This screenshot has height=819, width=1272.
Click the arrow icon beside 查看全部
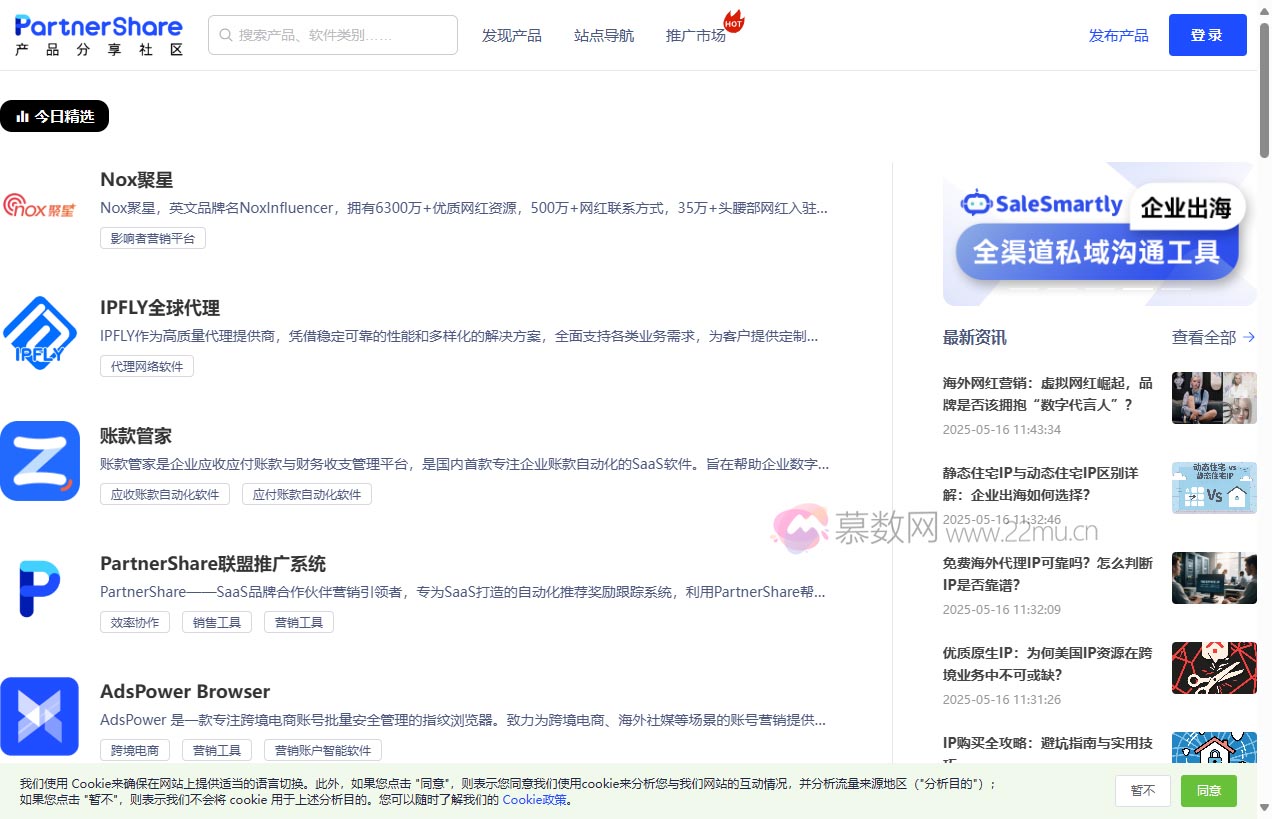click(x=1249, y=338)
